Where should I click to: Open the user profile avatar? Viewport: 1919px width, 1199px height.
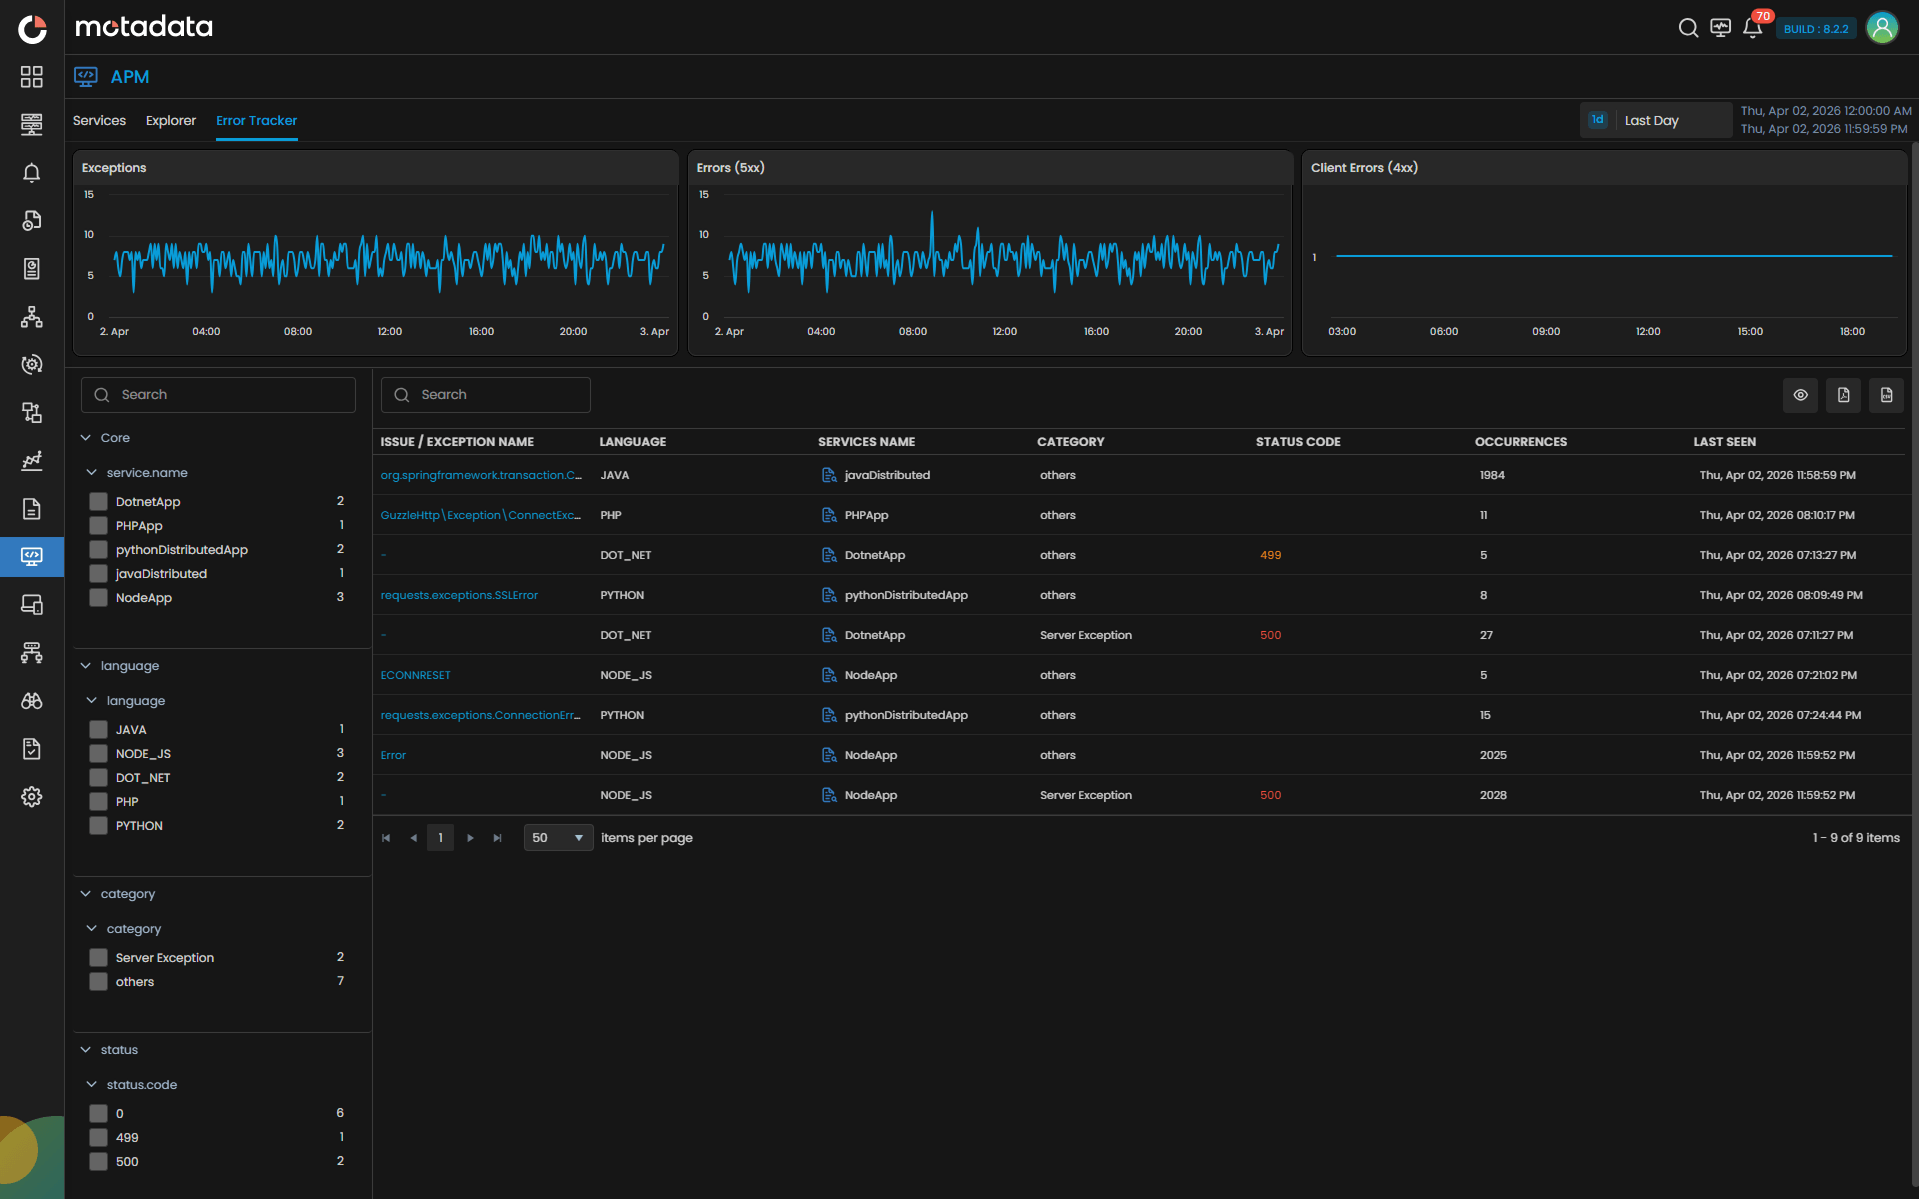[x=1882, y=28]
